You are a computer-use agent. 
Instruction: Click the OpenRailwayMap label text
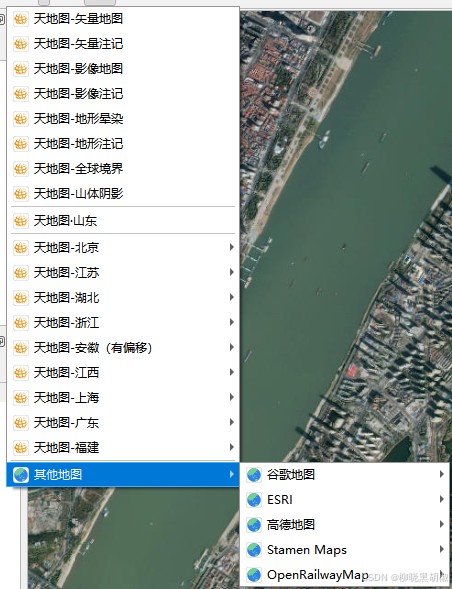tap(317, 575)
